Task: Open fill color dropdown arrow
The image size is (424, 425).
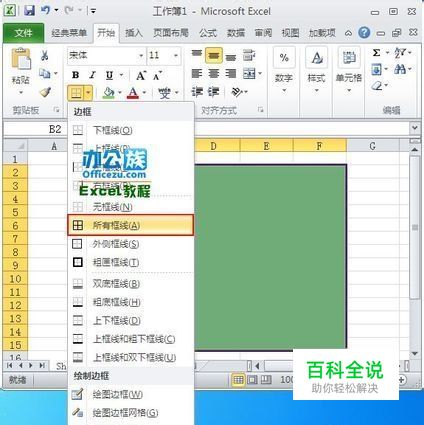Action: tap(120, 92)
